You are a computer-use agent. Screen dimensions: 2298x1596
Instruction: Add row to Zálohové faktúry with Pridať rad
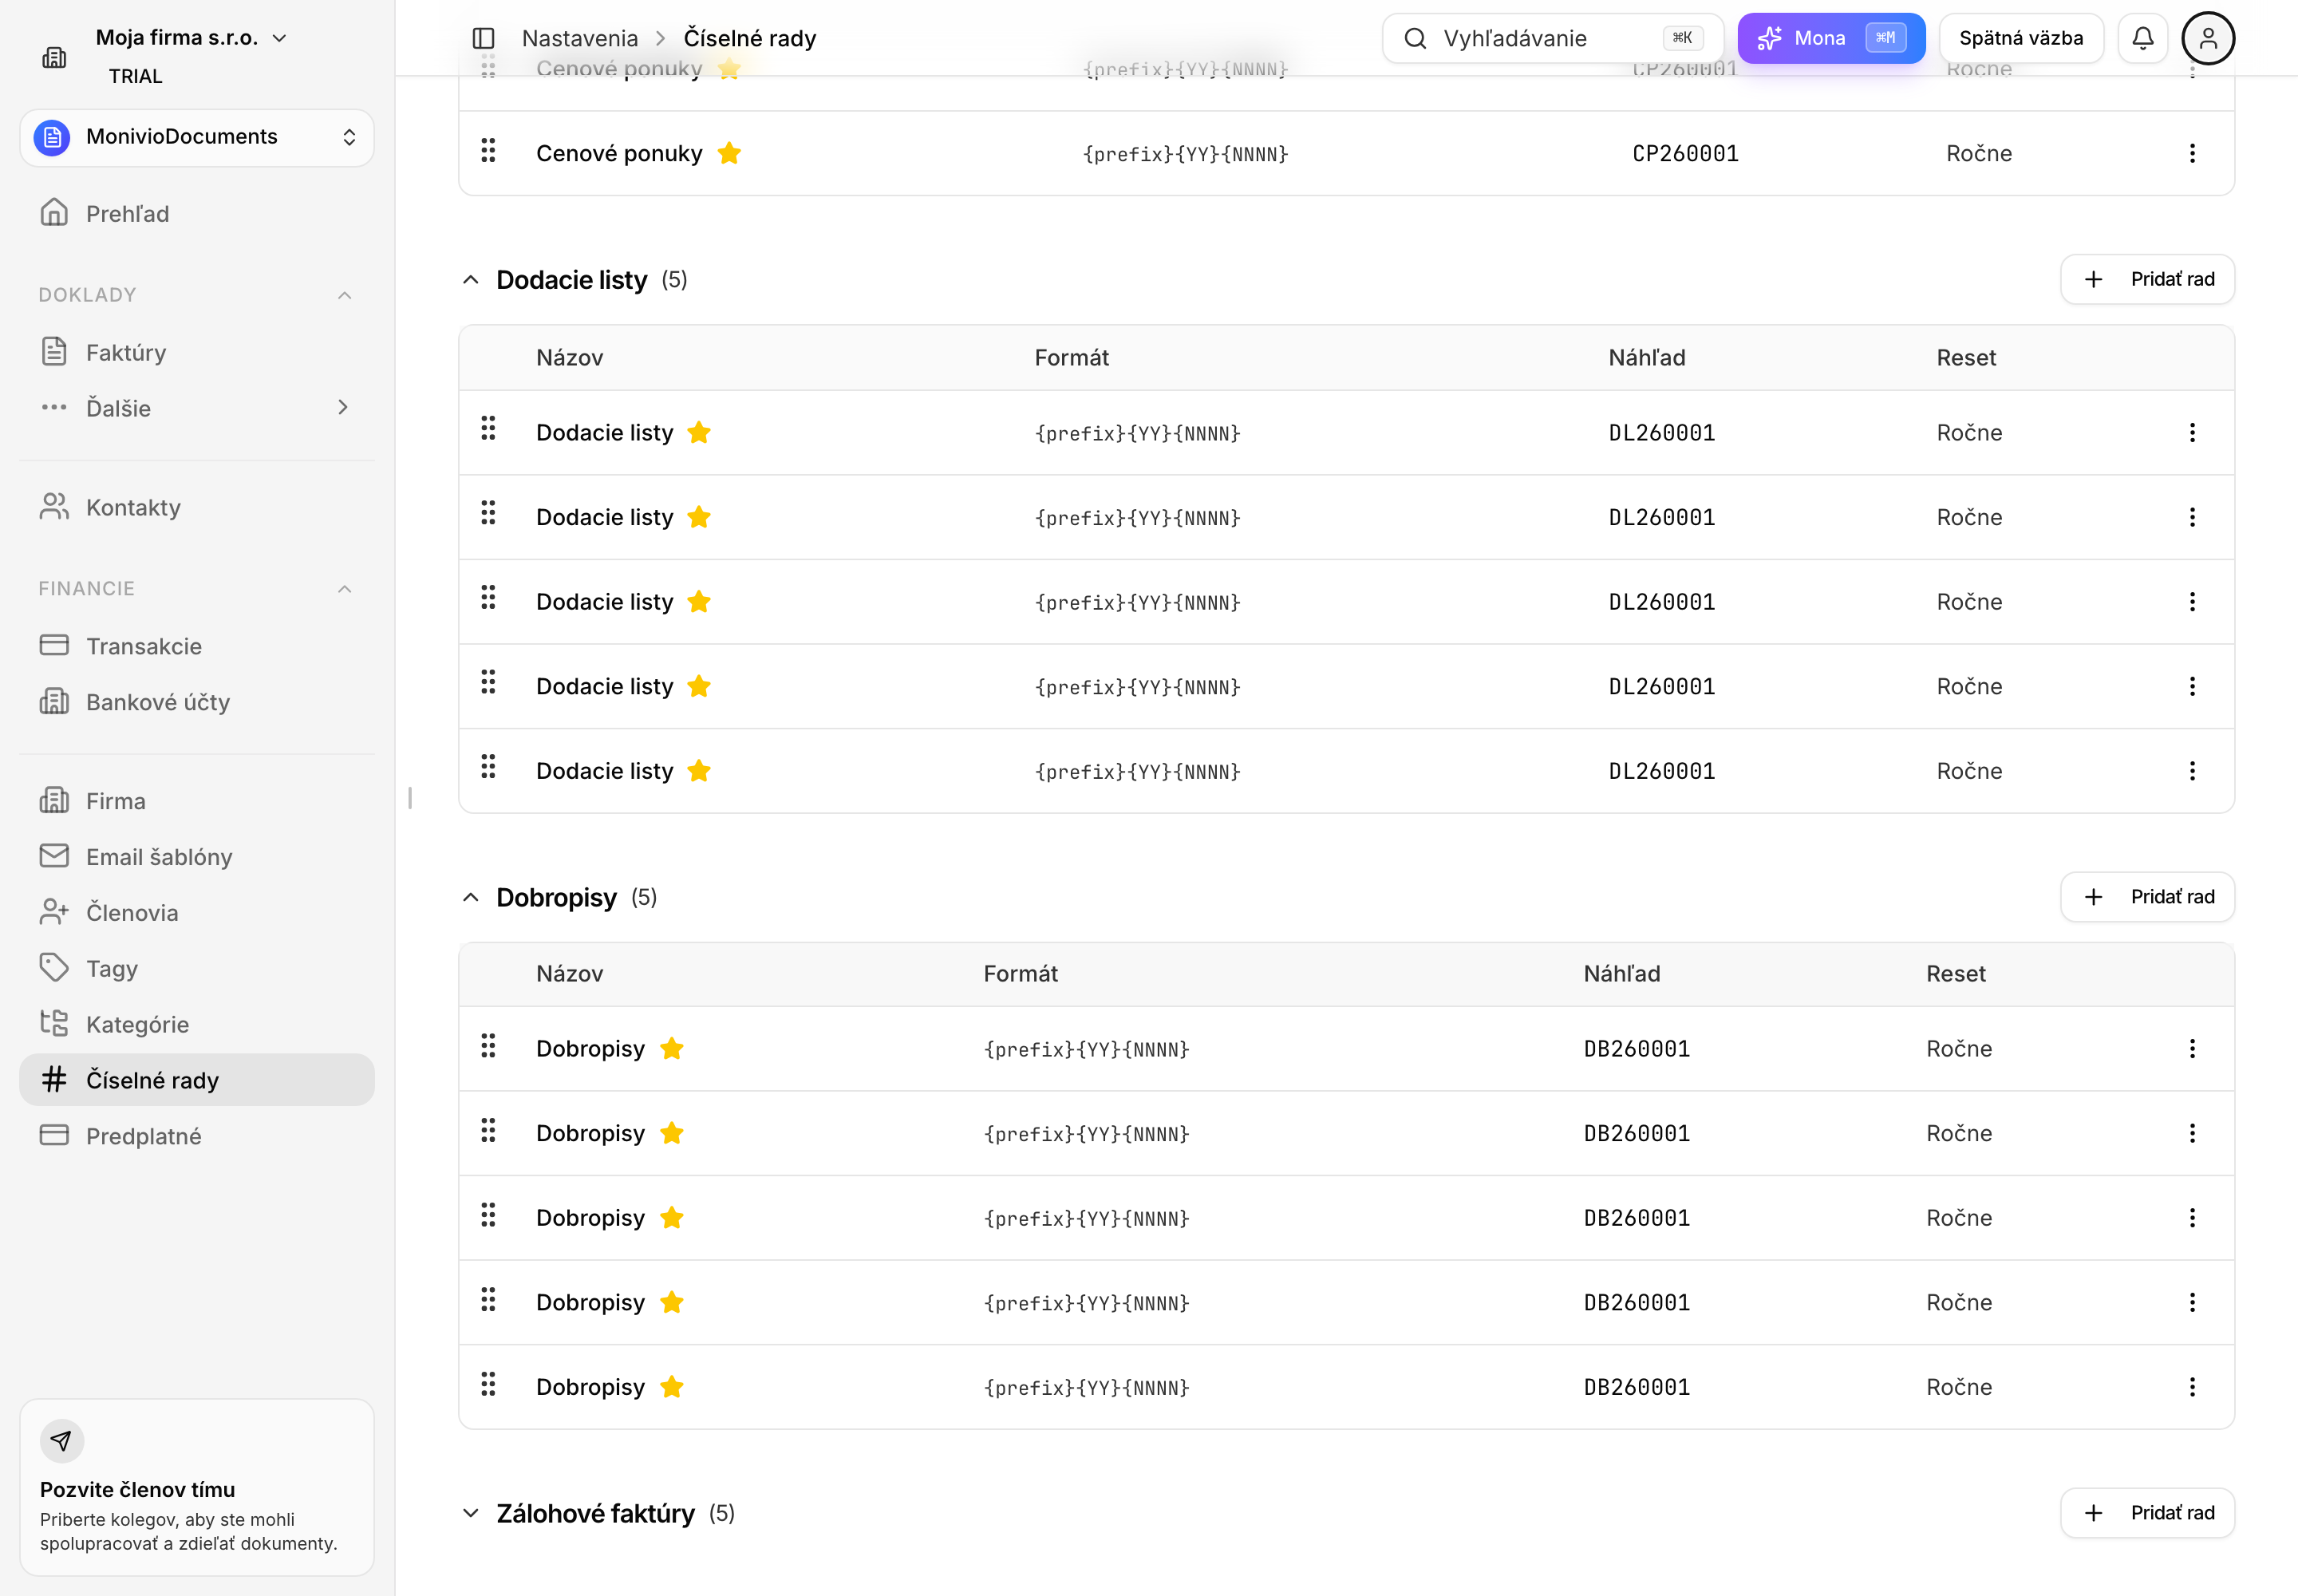tap(2147, 1513)
